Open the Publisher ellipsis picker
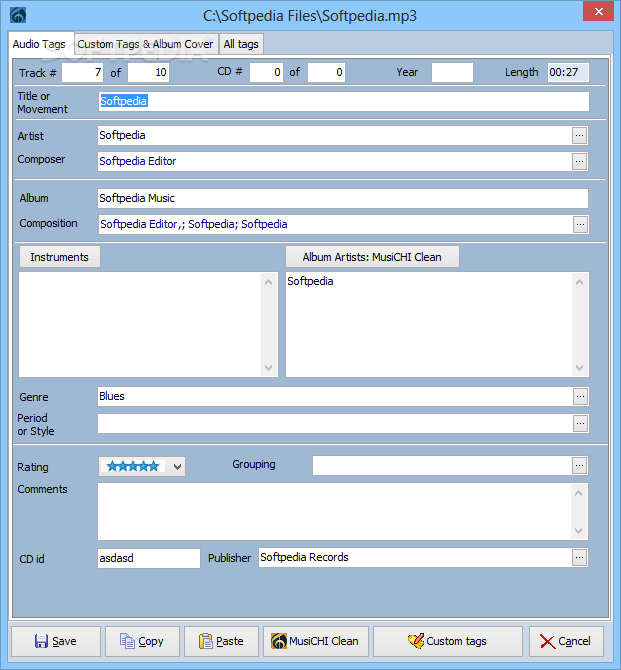 click(579, 557)
